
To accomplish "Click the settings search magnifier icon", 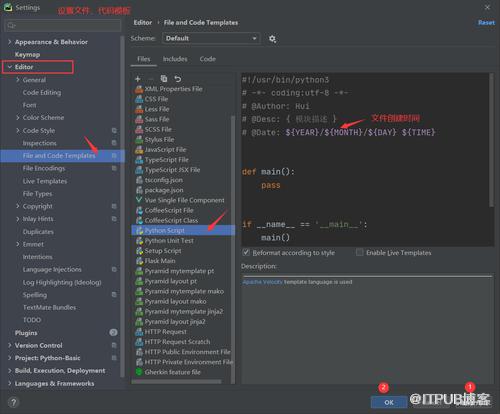I will pos(11,26).
